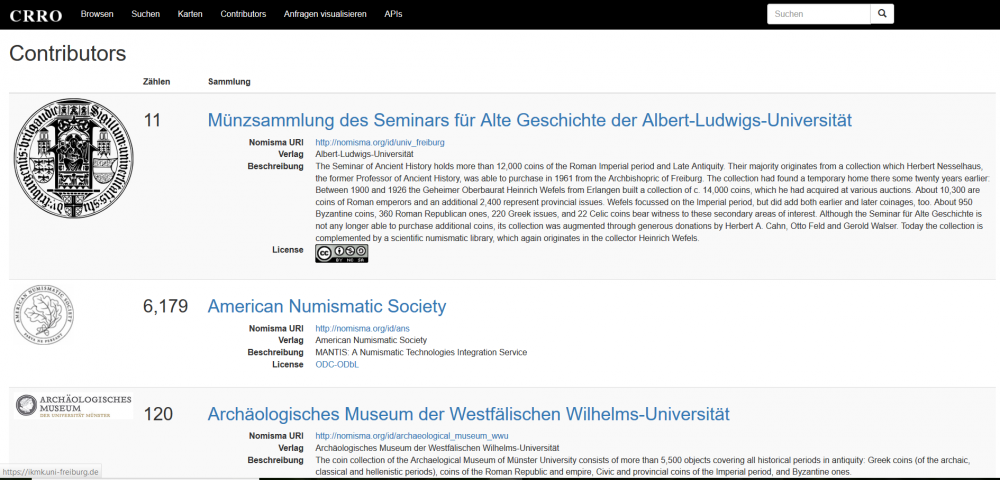The height and width of the screenshot is (480, 1000).
Task: Open Anfragen visualisieren in the navbar
Action: pyautogui.click(x=325, y=14)
